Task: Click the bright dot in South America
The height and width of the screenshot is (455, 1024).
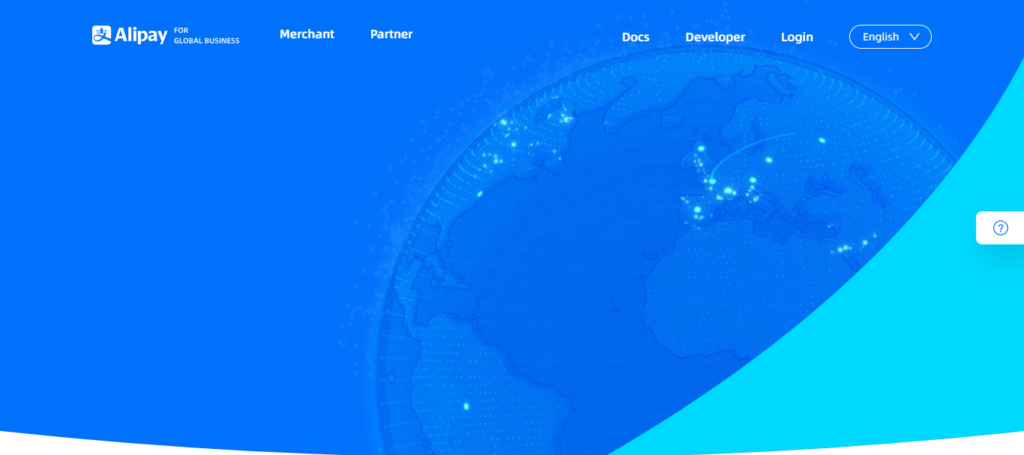Action: pos(465,406)
